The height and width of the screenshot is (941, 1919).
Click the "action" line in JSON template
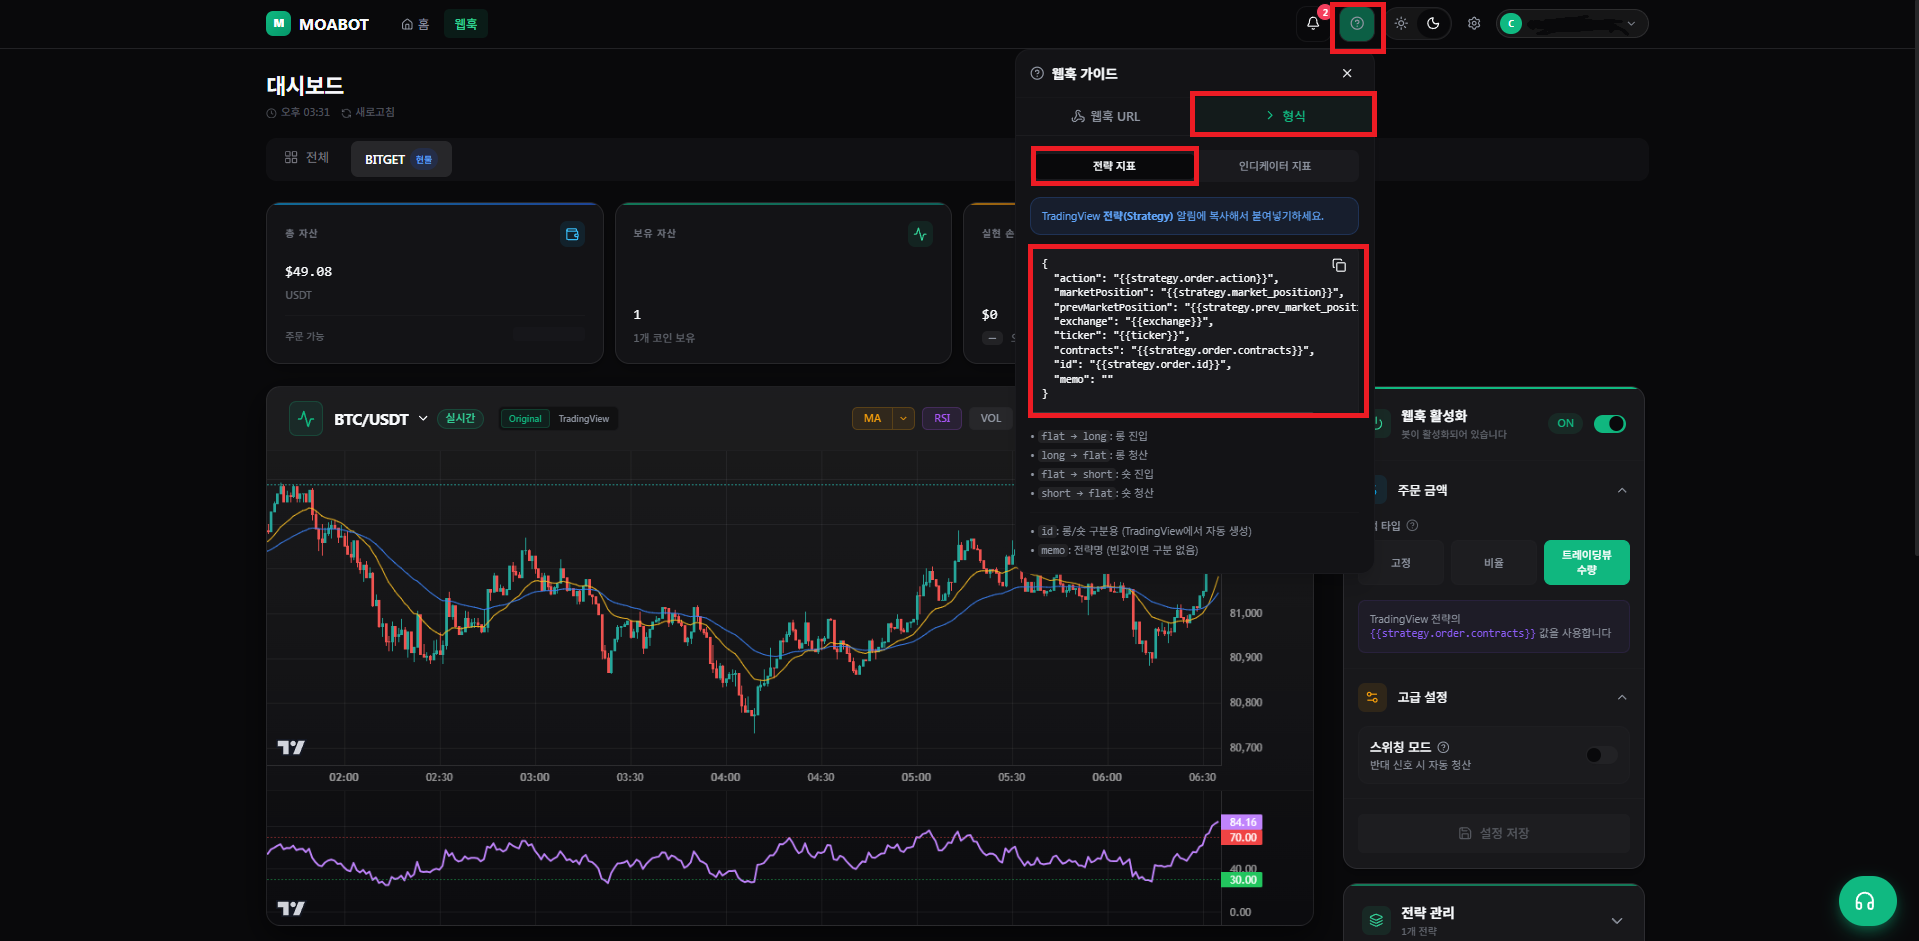(1166, 278)
